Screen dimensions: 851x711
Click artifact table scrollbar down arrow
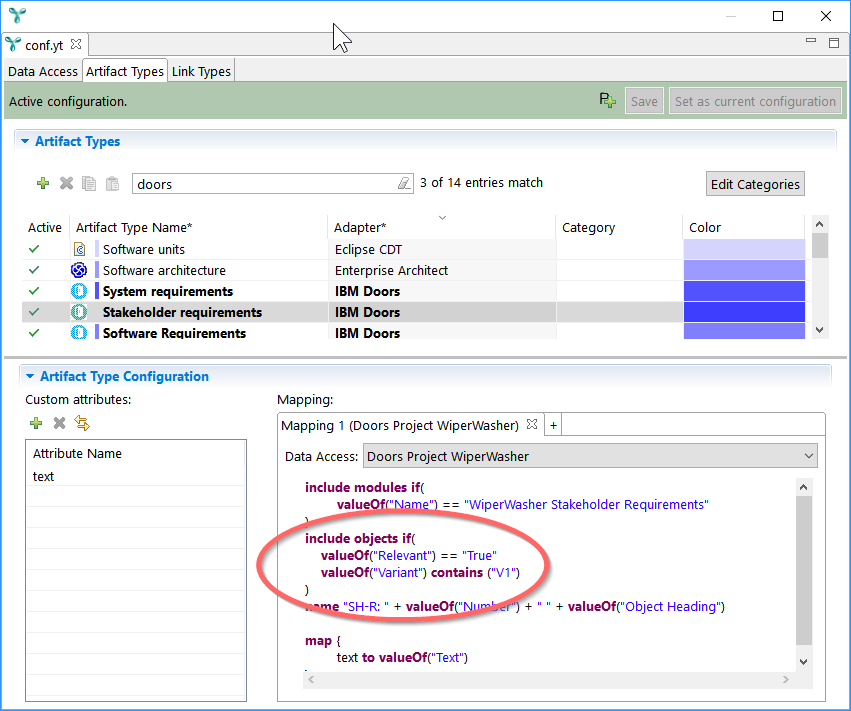click(x=820, y=330)
